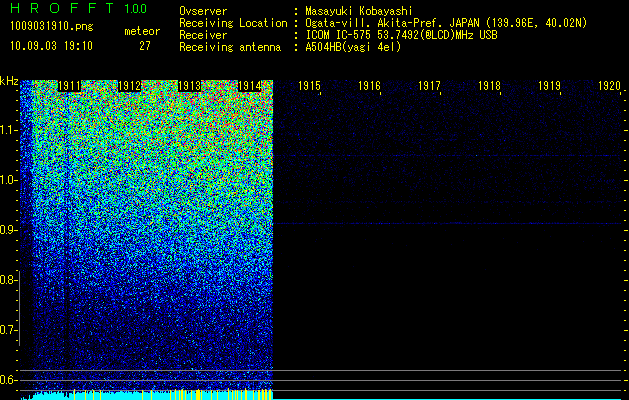The width and height of the screenshot is (629, 400).
Task: Click the 1919 time marker
Action: pyautogui.click(x=549, y=86)
